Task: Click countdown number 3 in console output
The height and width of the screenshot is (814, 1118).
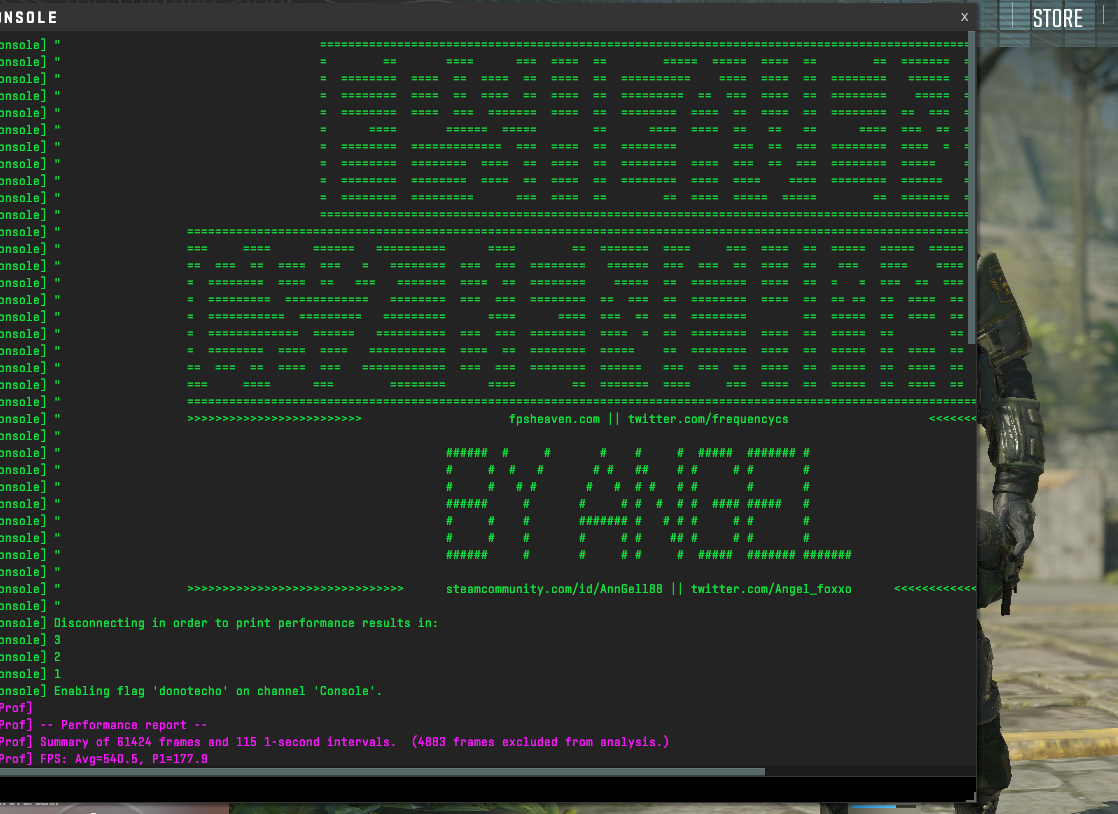Action: (x=58, y=640)
